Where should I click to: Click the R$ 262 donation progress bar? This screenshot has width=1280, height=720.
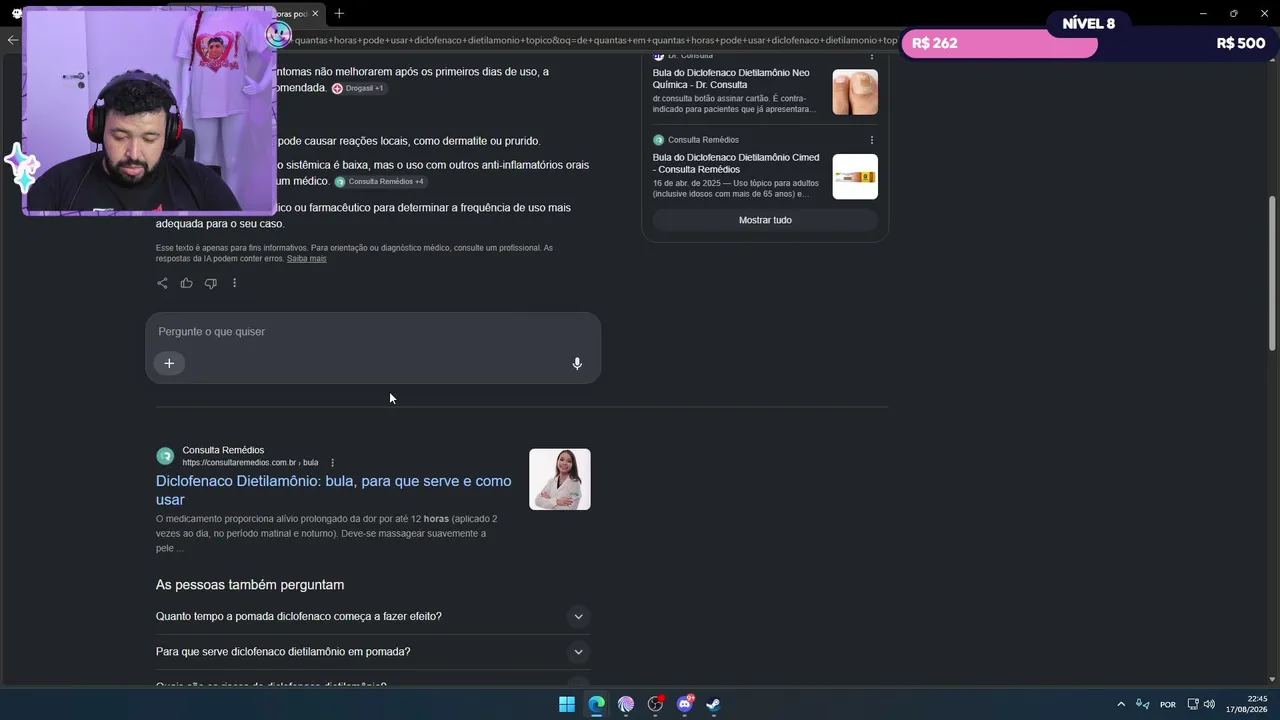point(1000,43)
